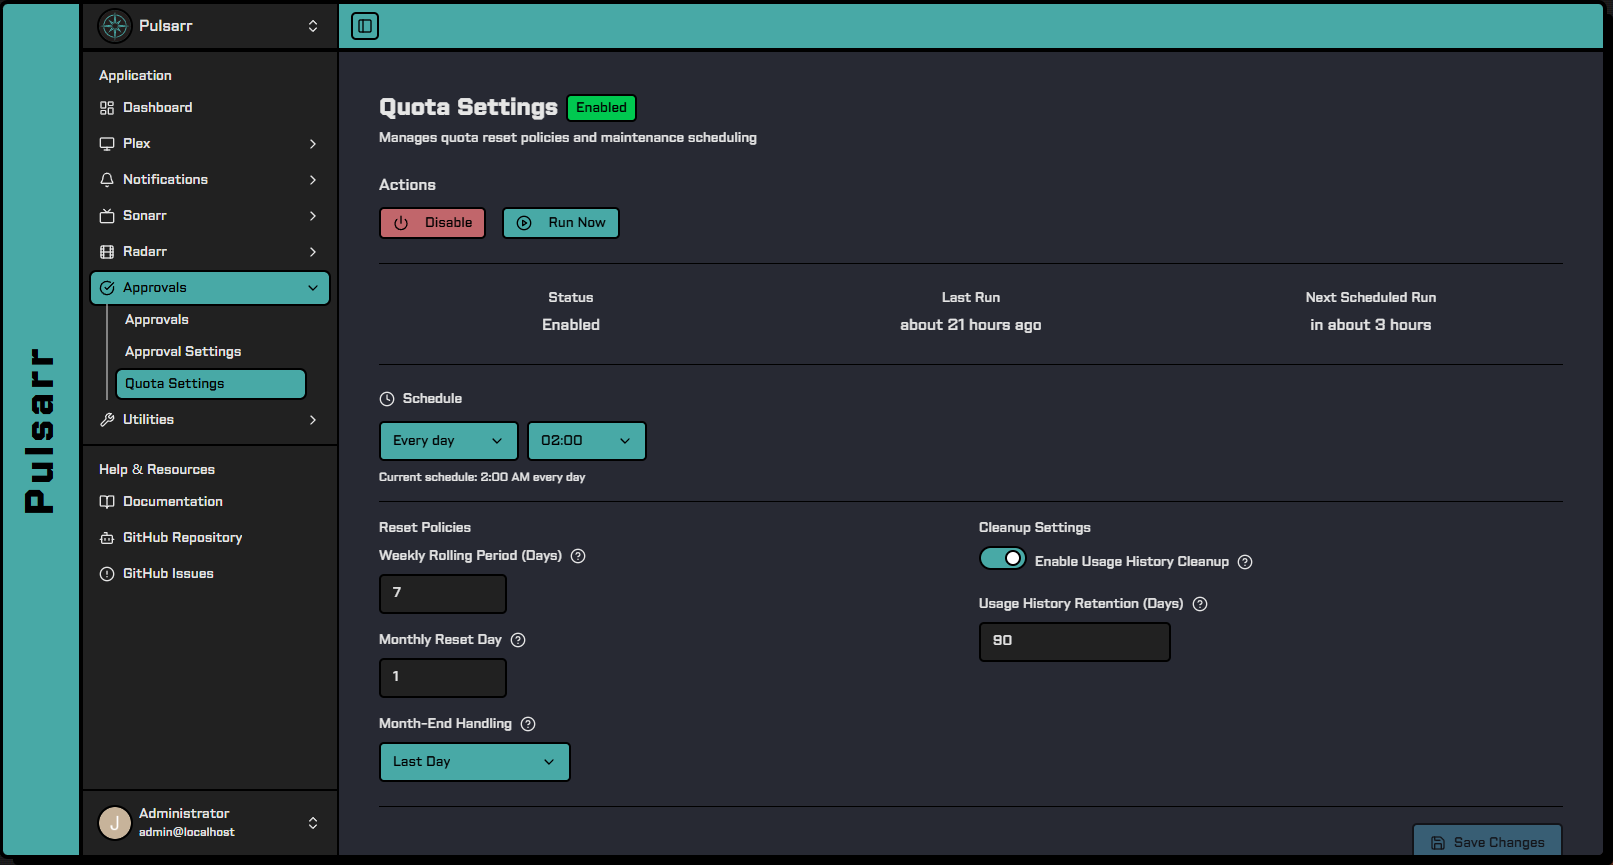1613x865 pixels.
Task: Open the Pulsarr workspace switcher arrows
Action: [x=313, y=26]
